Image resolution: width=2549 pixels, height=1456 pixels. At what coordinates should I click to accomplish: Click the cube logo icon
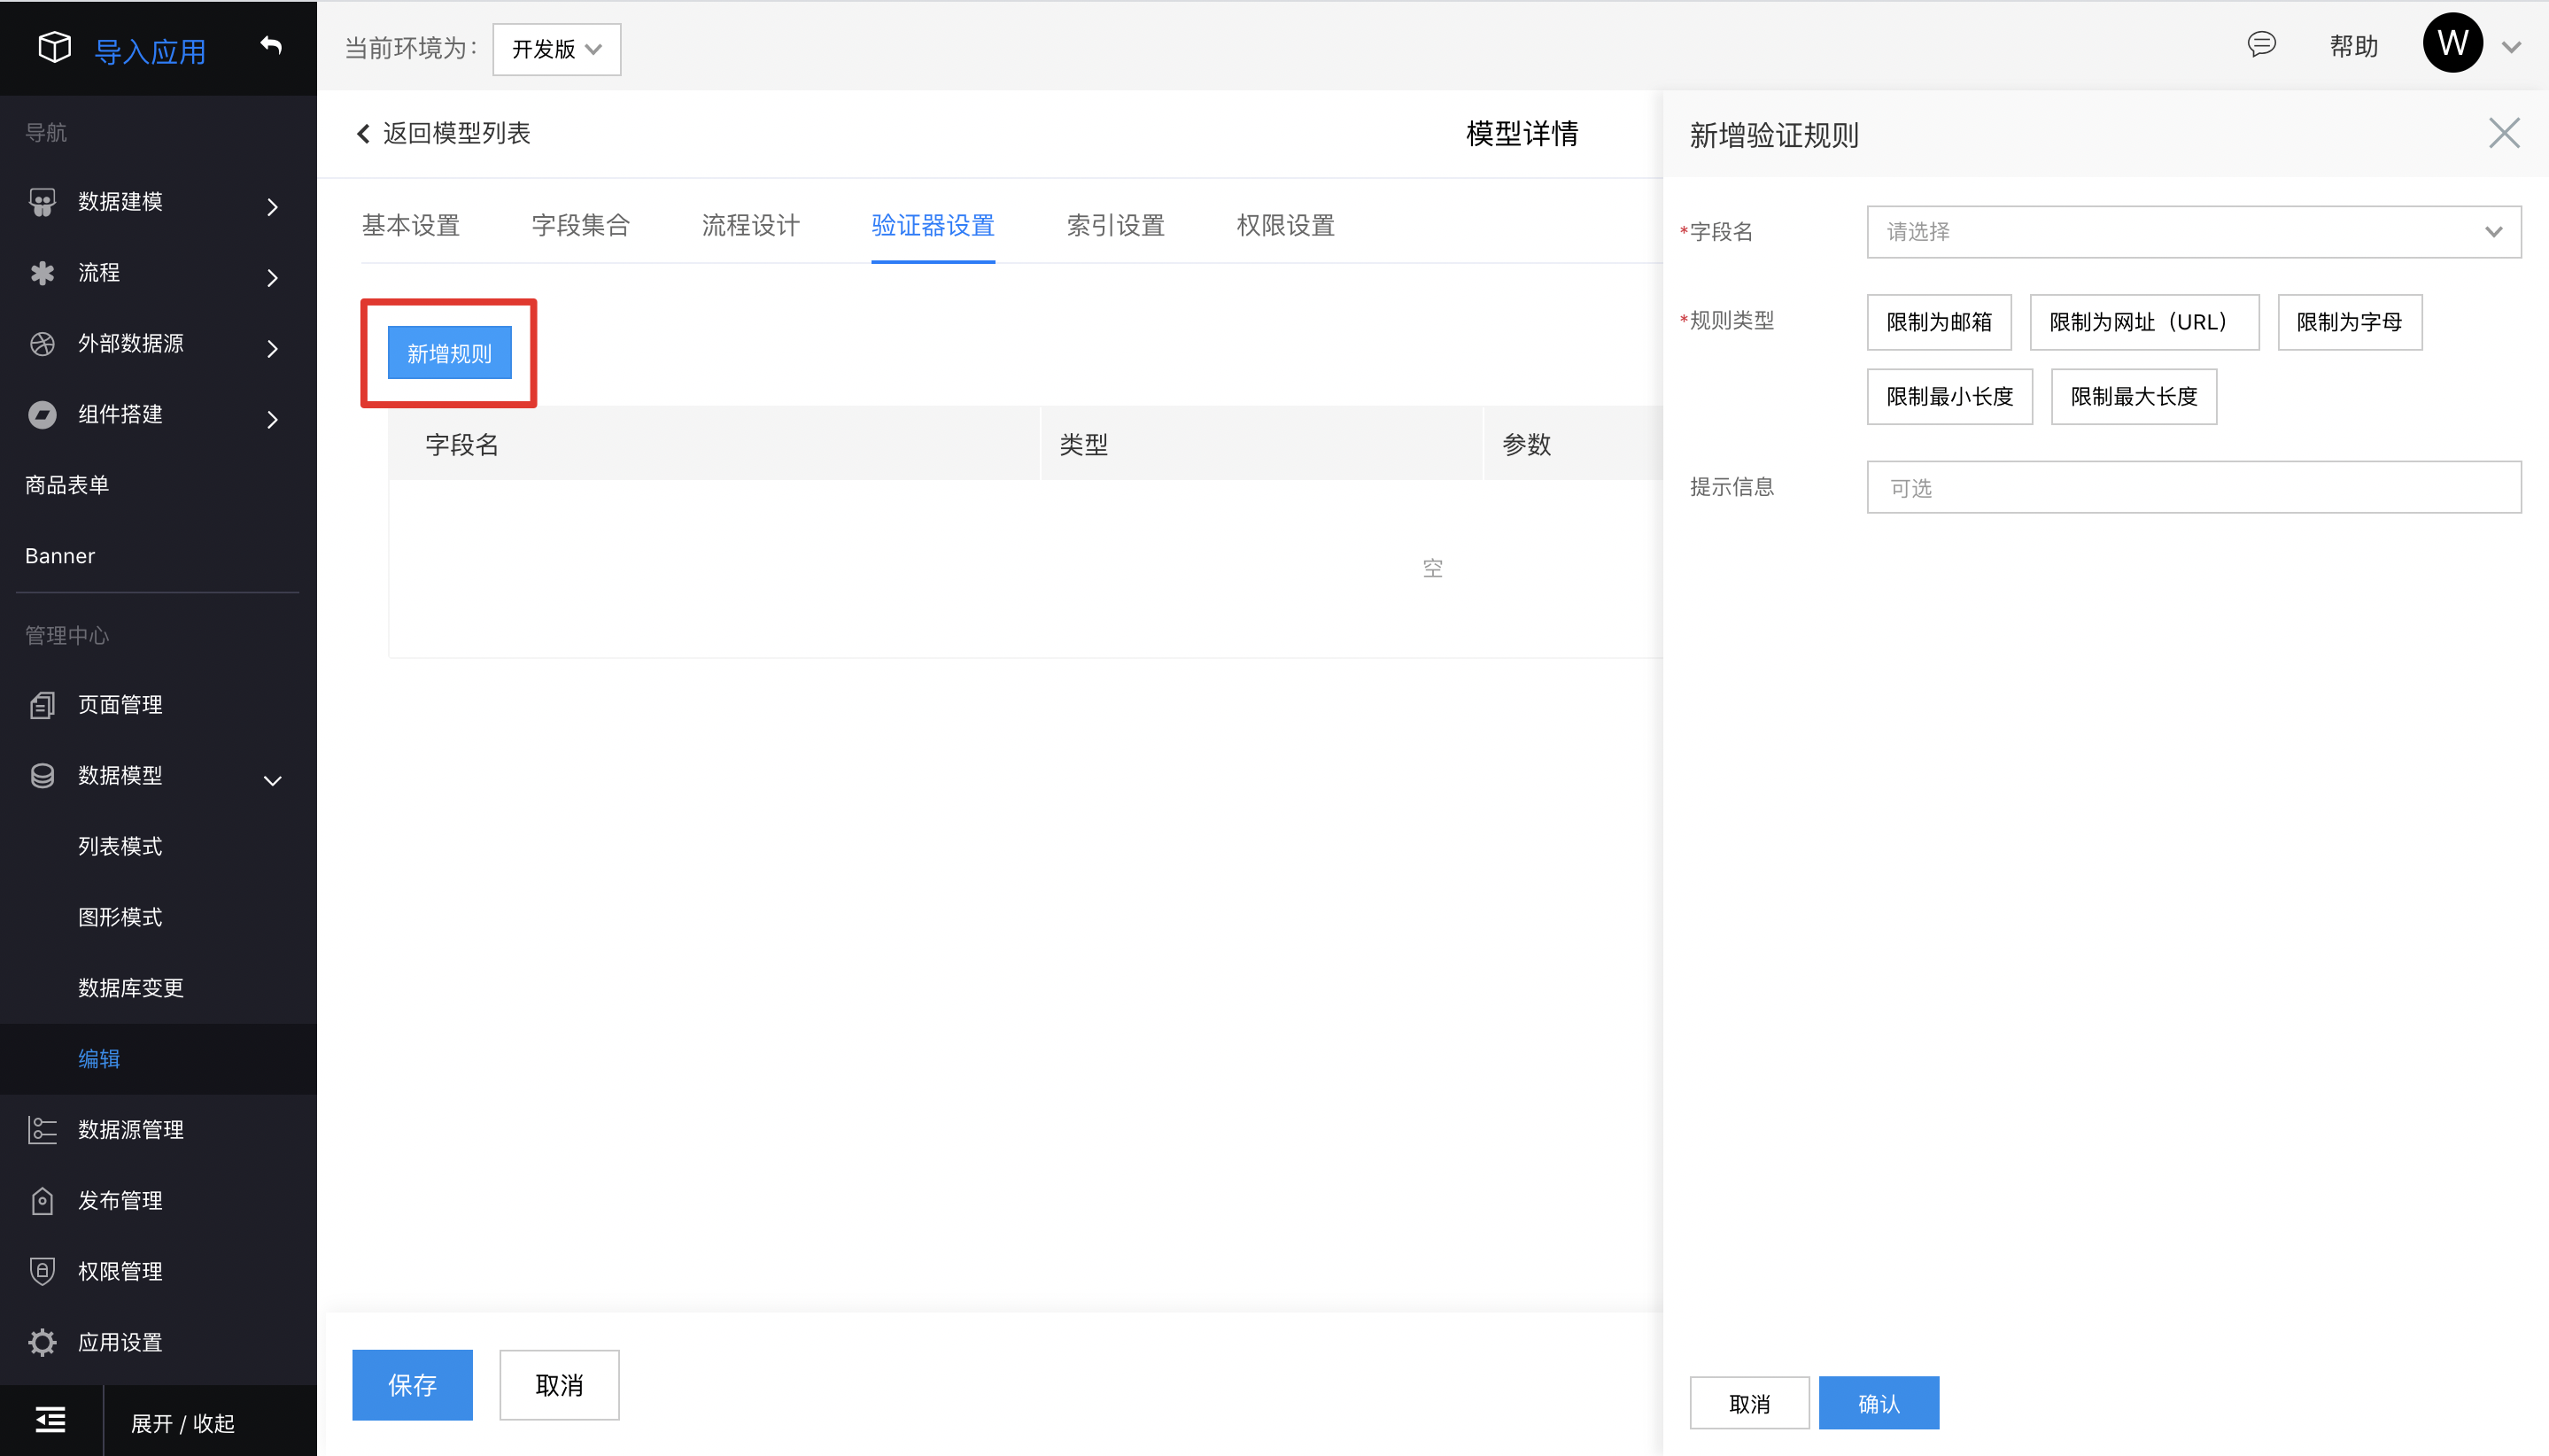coord(54,47)
